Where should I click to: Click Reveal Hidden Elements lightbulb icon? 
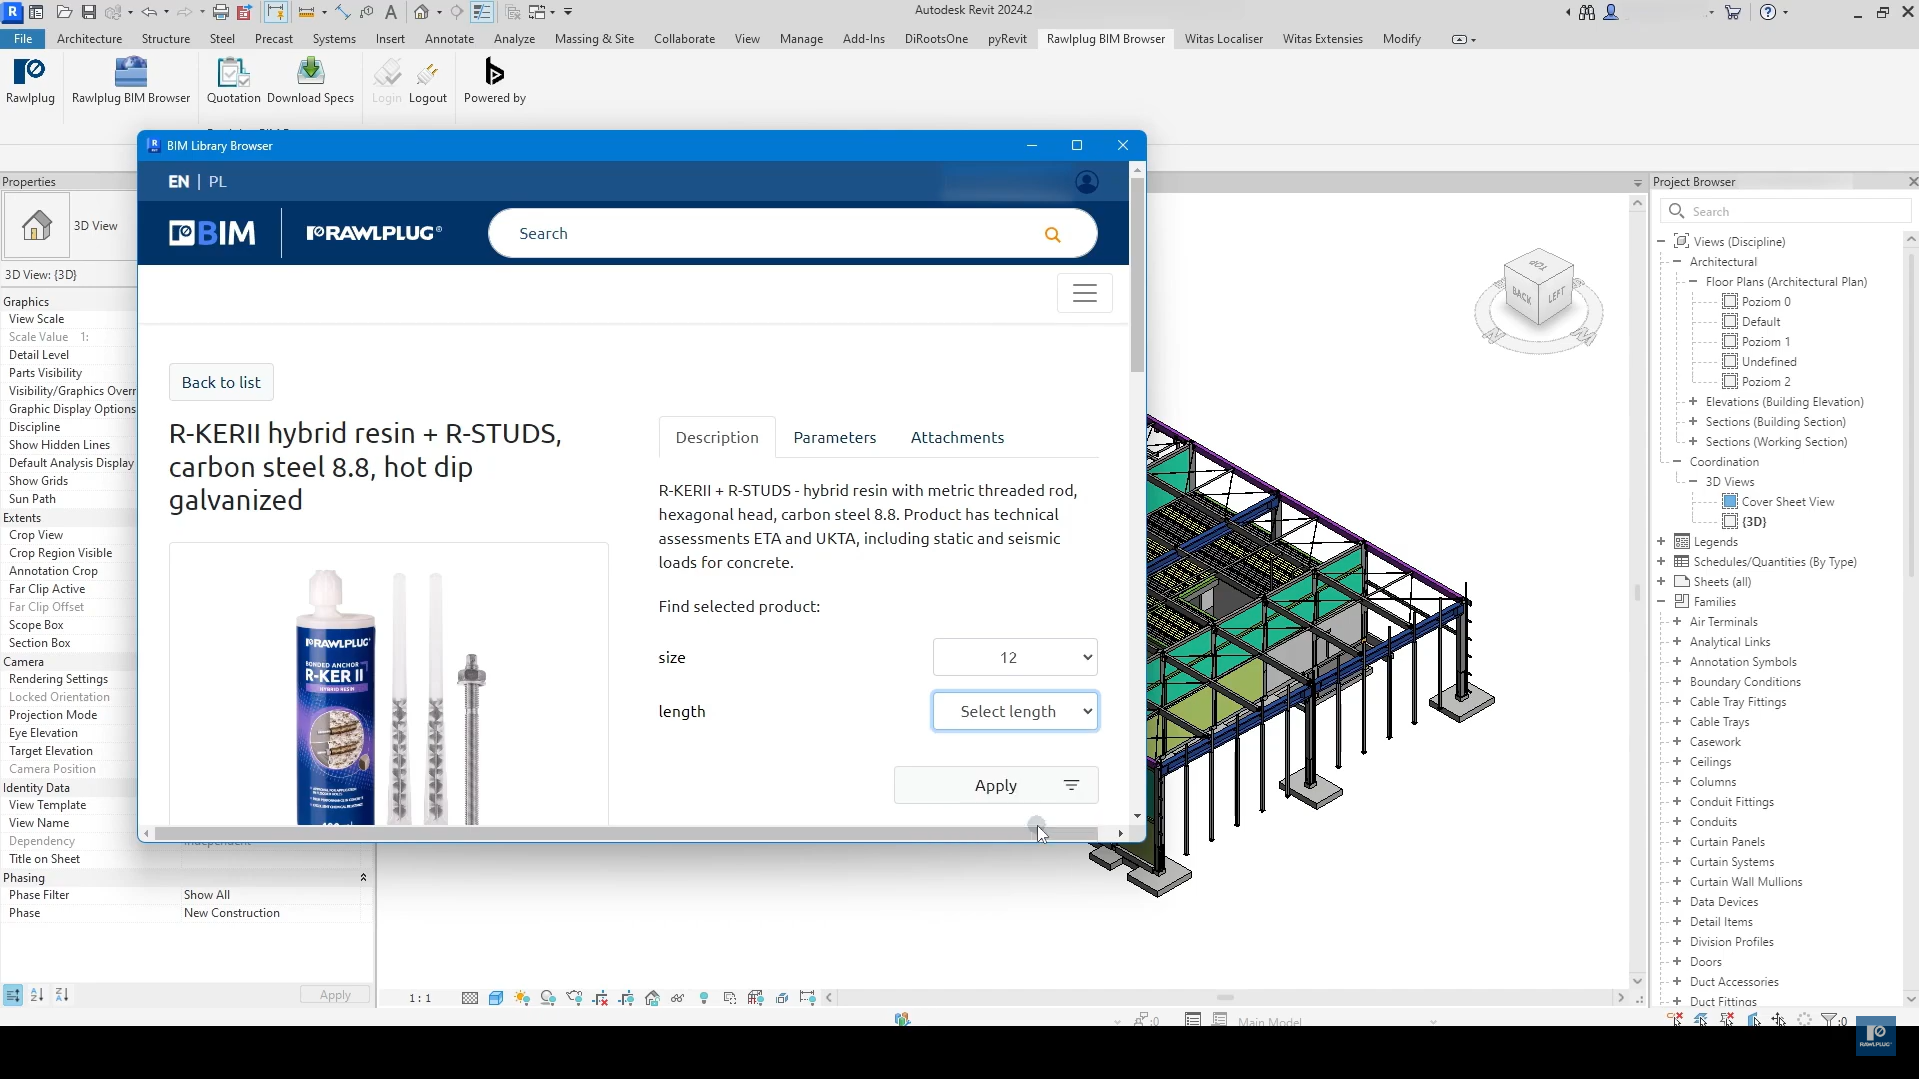click(704, 998)
